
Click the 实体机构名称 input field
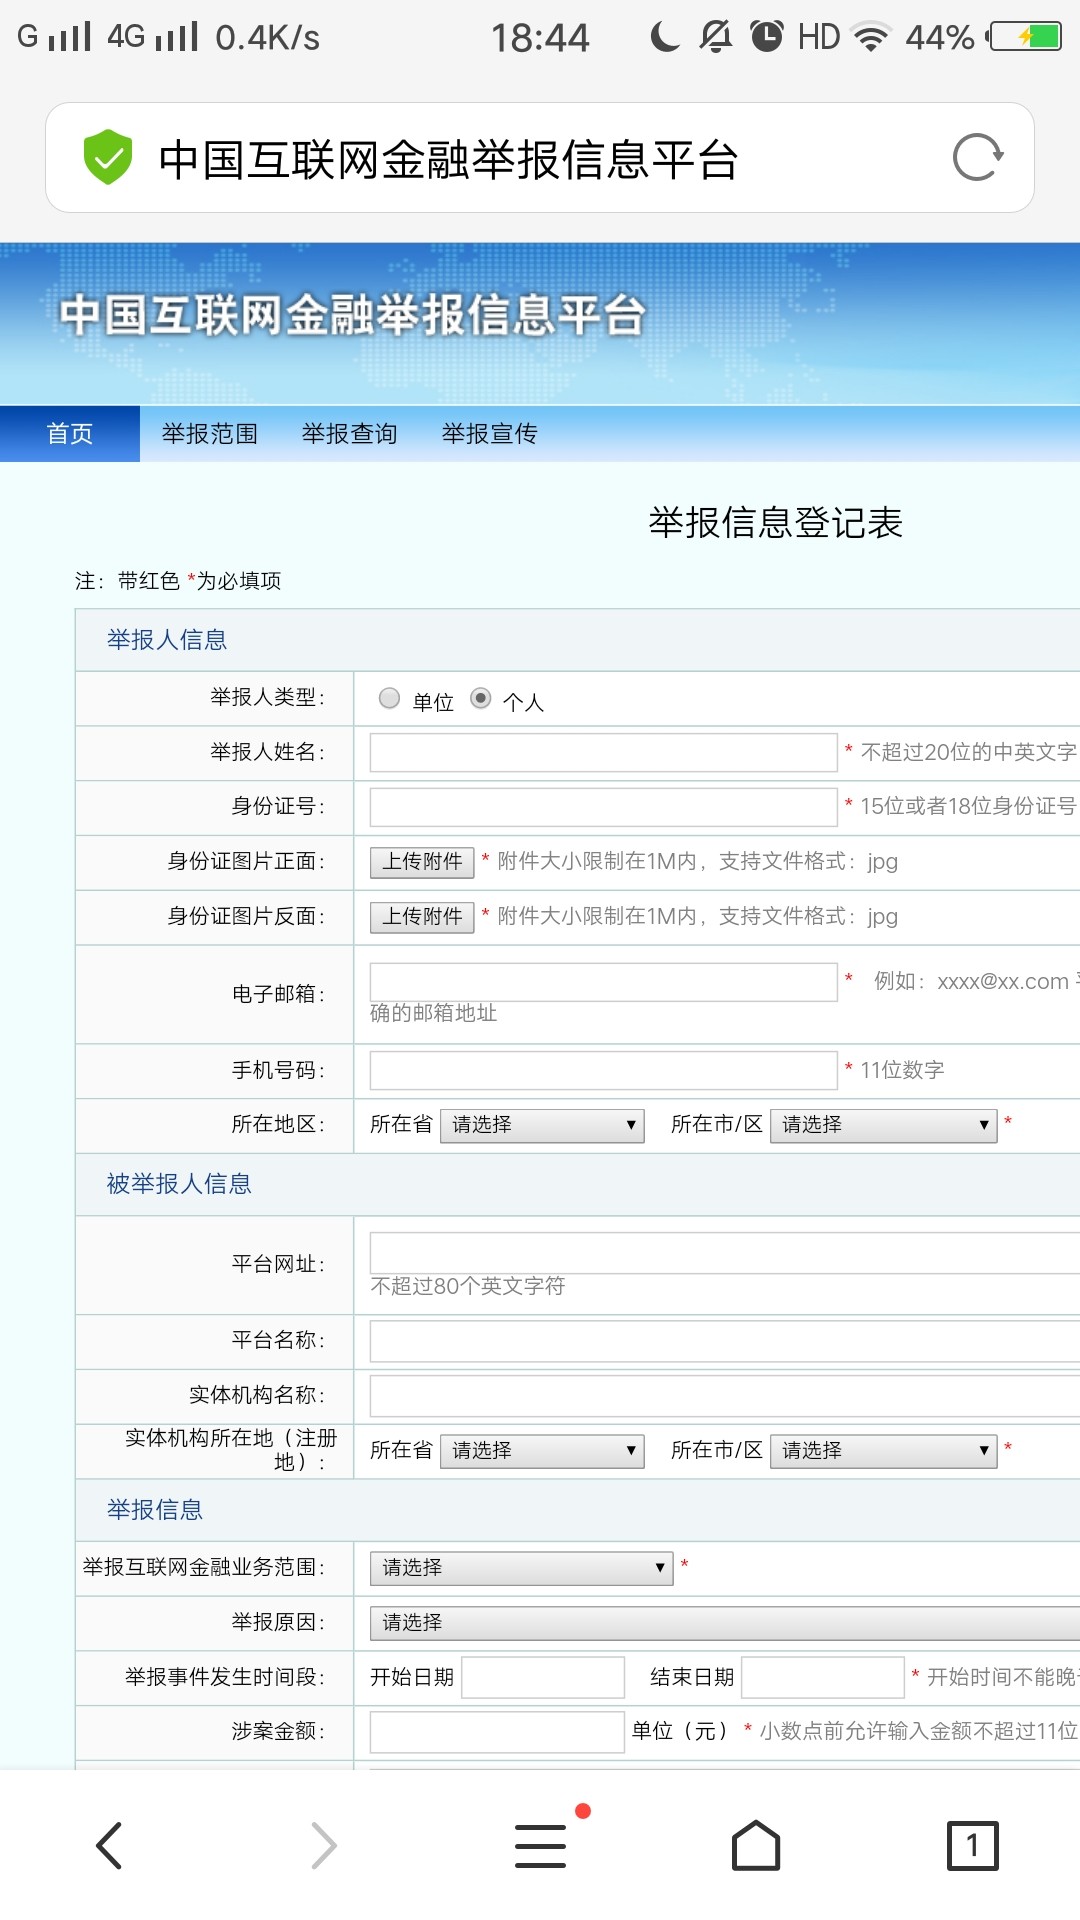click(725, 1396)
